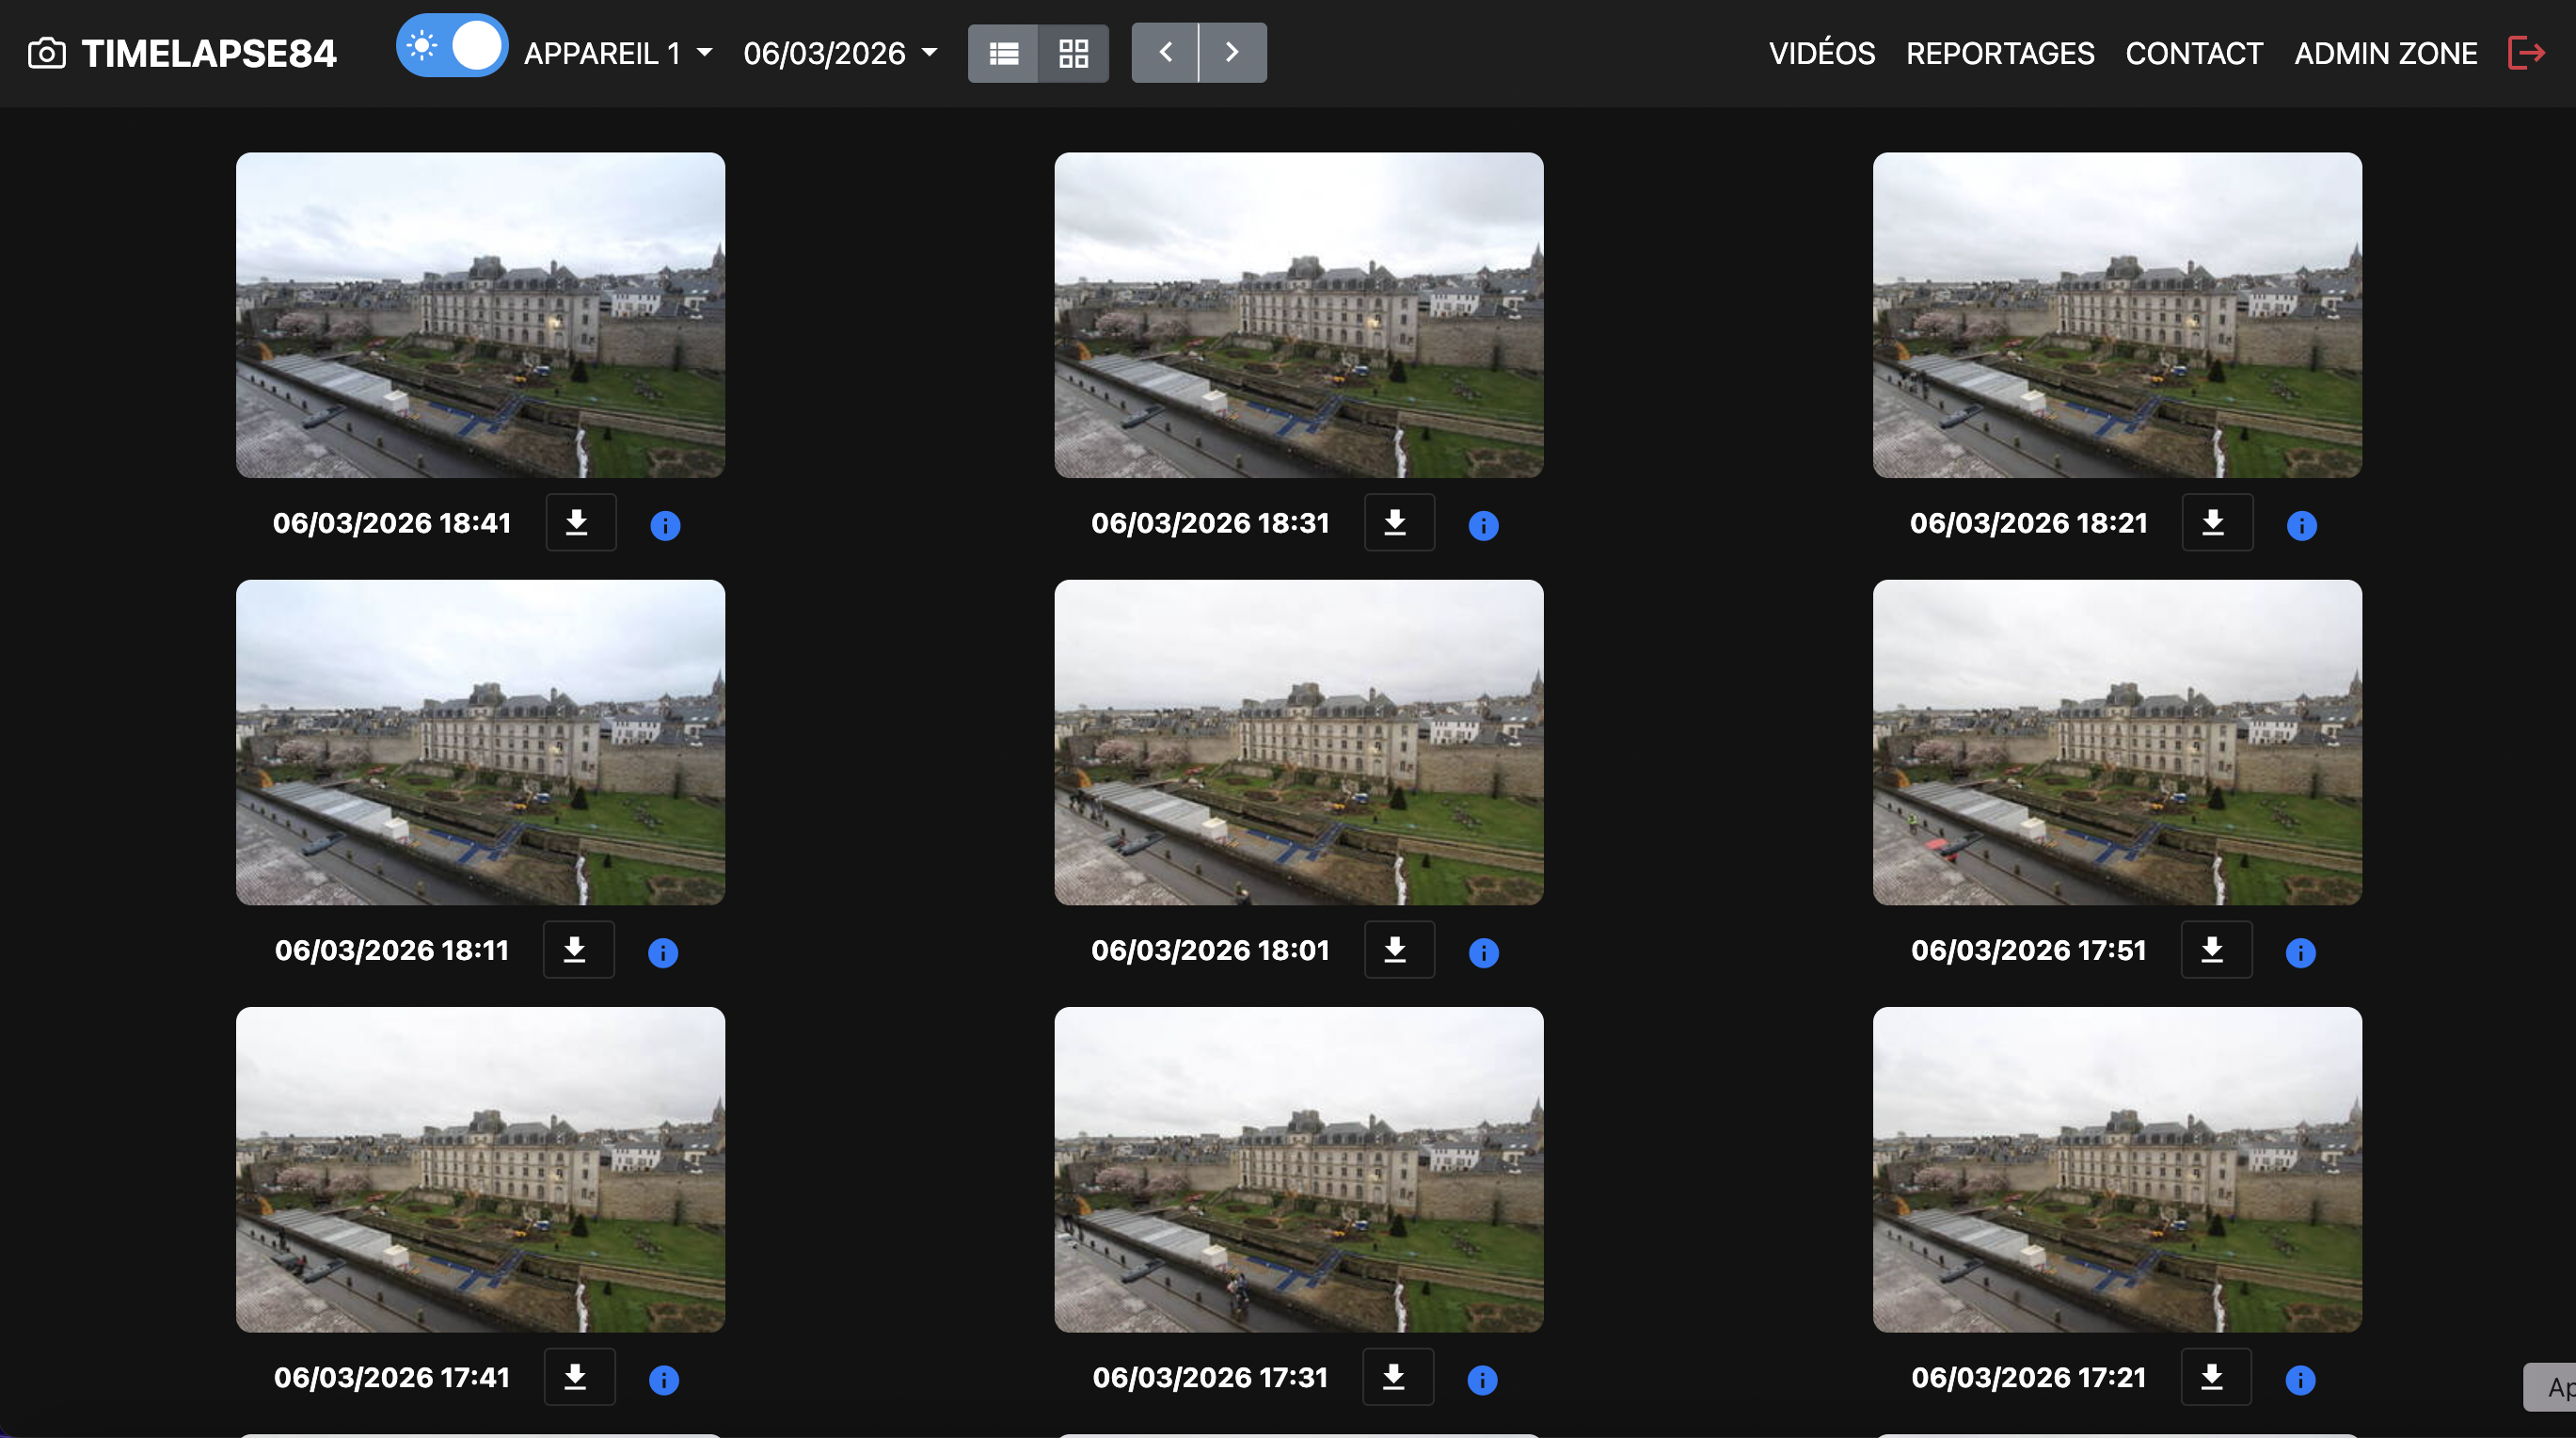
Task: Open the 18:01 photo thumbnail
Action: (1298, 742)
